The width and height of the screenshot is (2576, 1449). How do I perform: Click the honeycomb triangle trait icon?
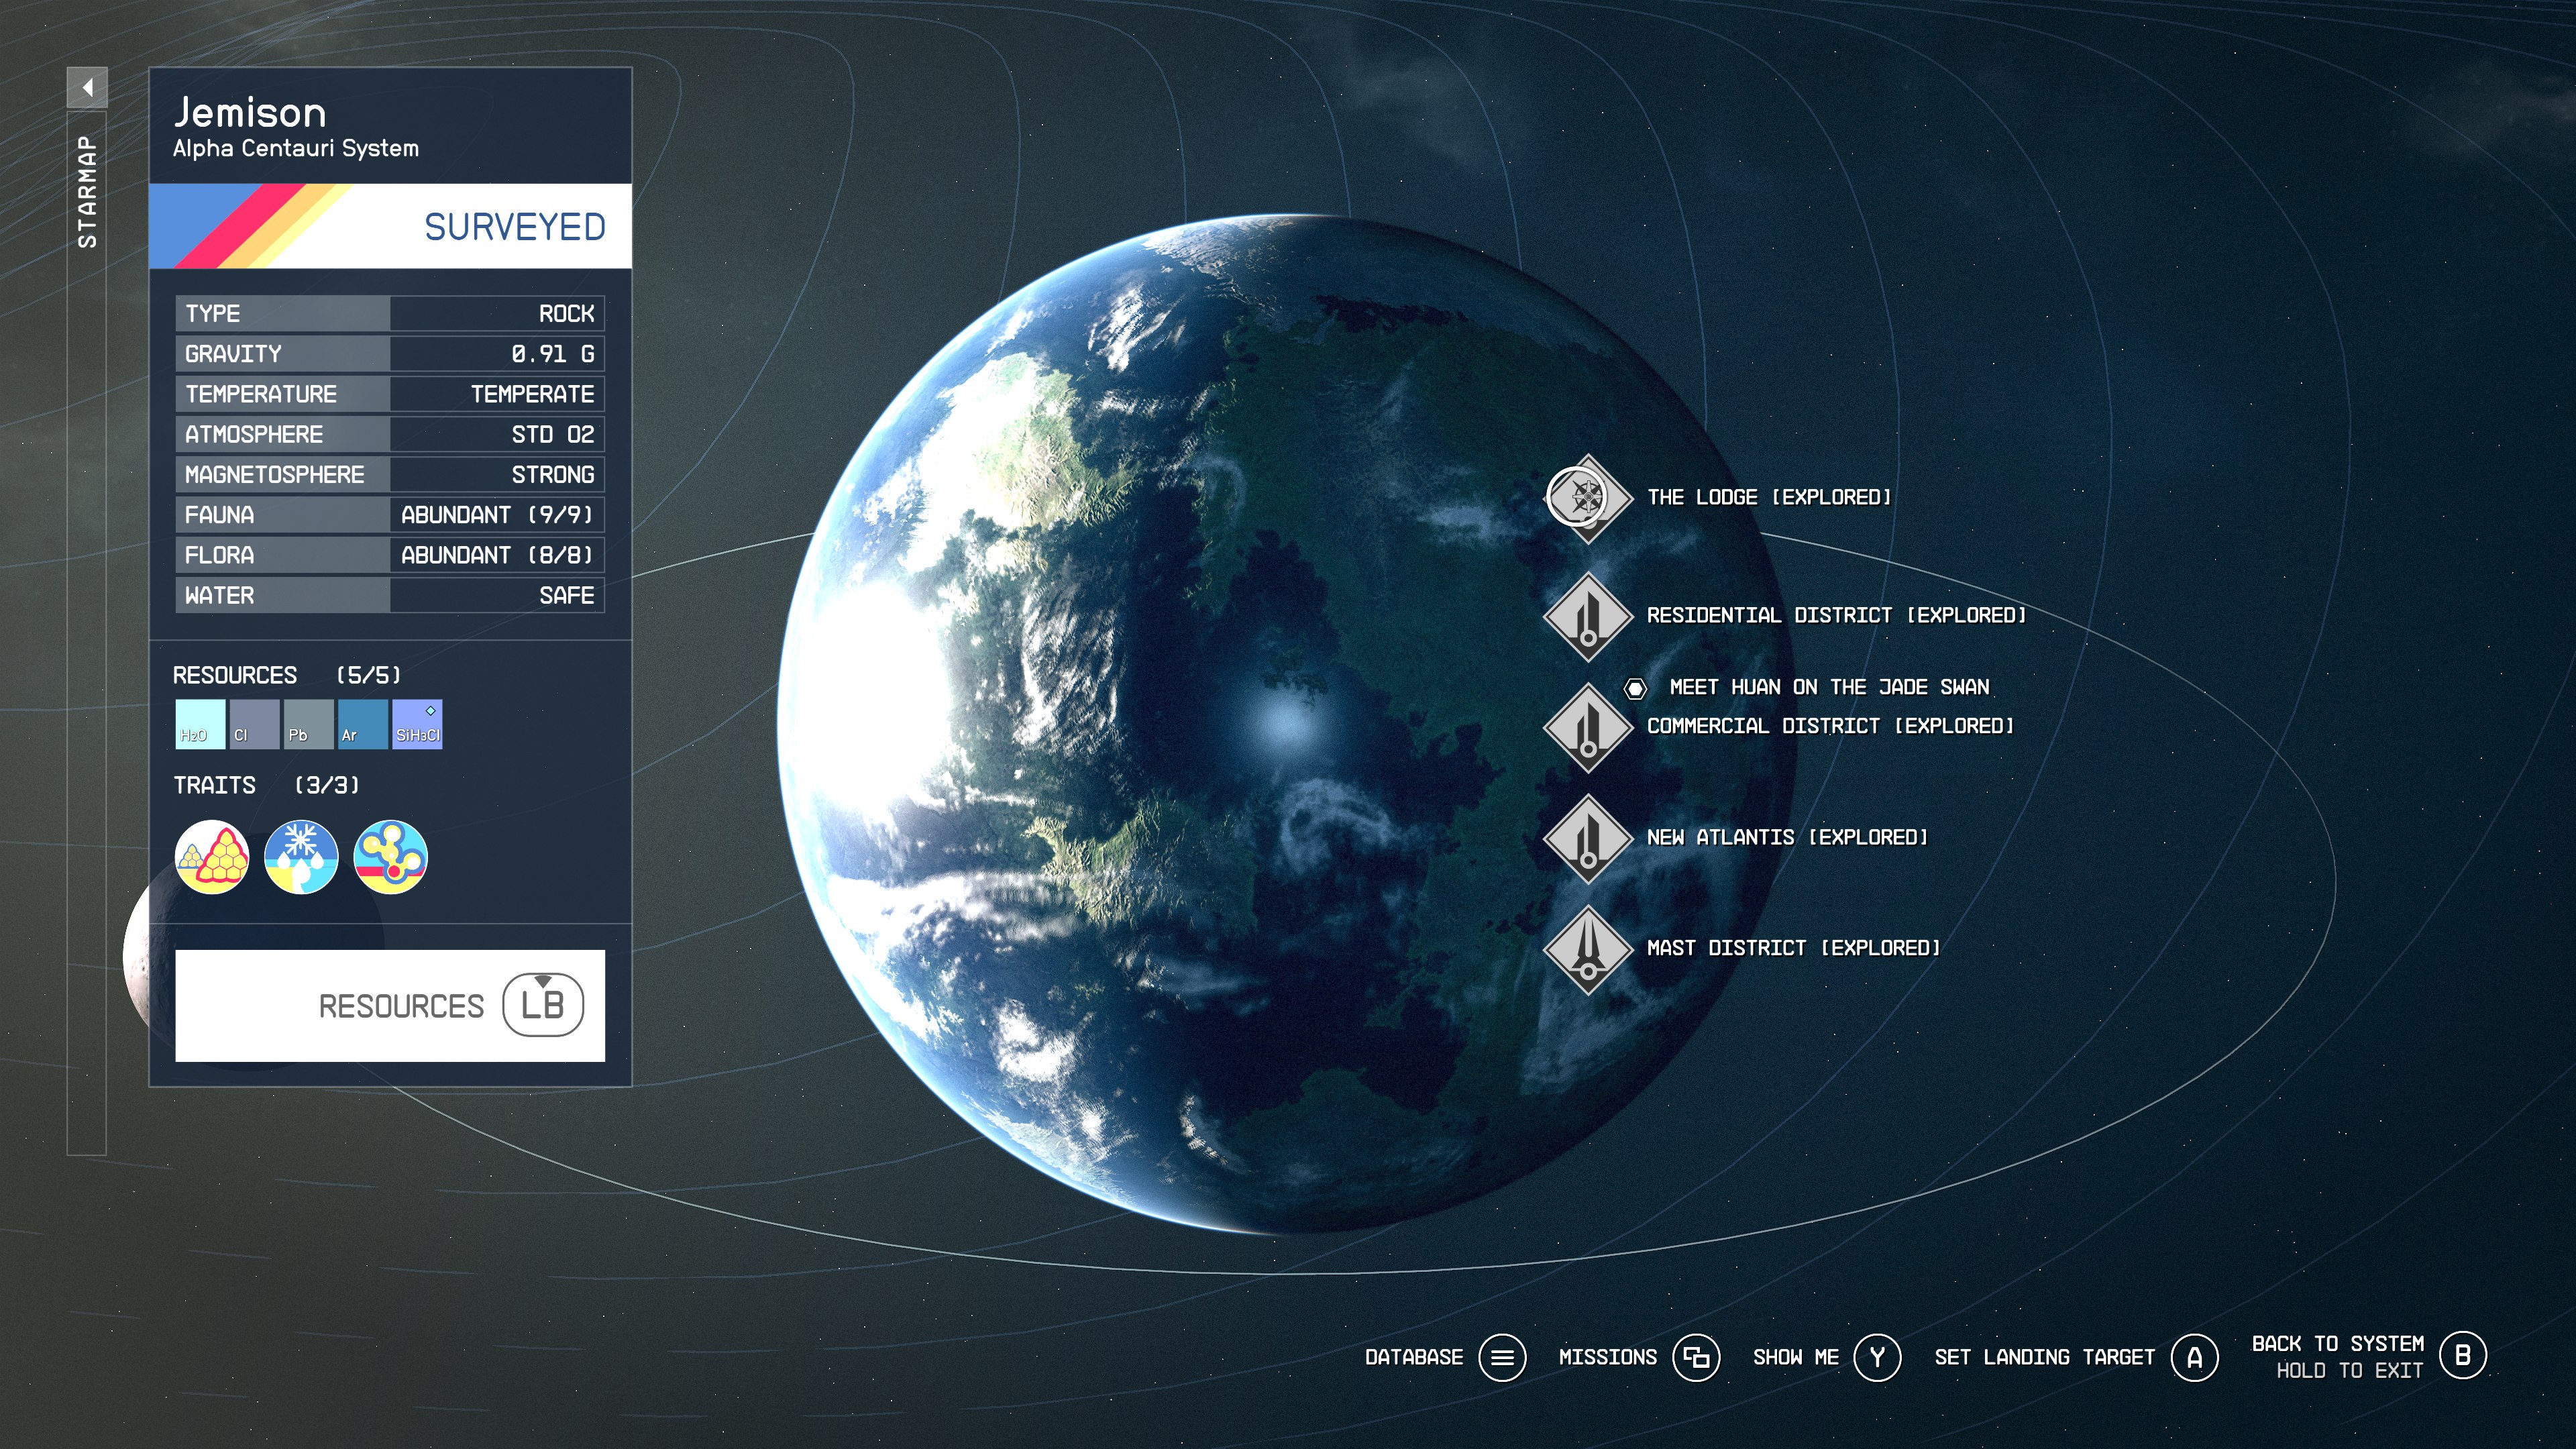coord(212,857)
